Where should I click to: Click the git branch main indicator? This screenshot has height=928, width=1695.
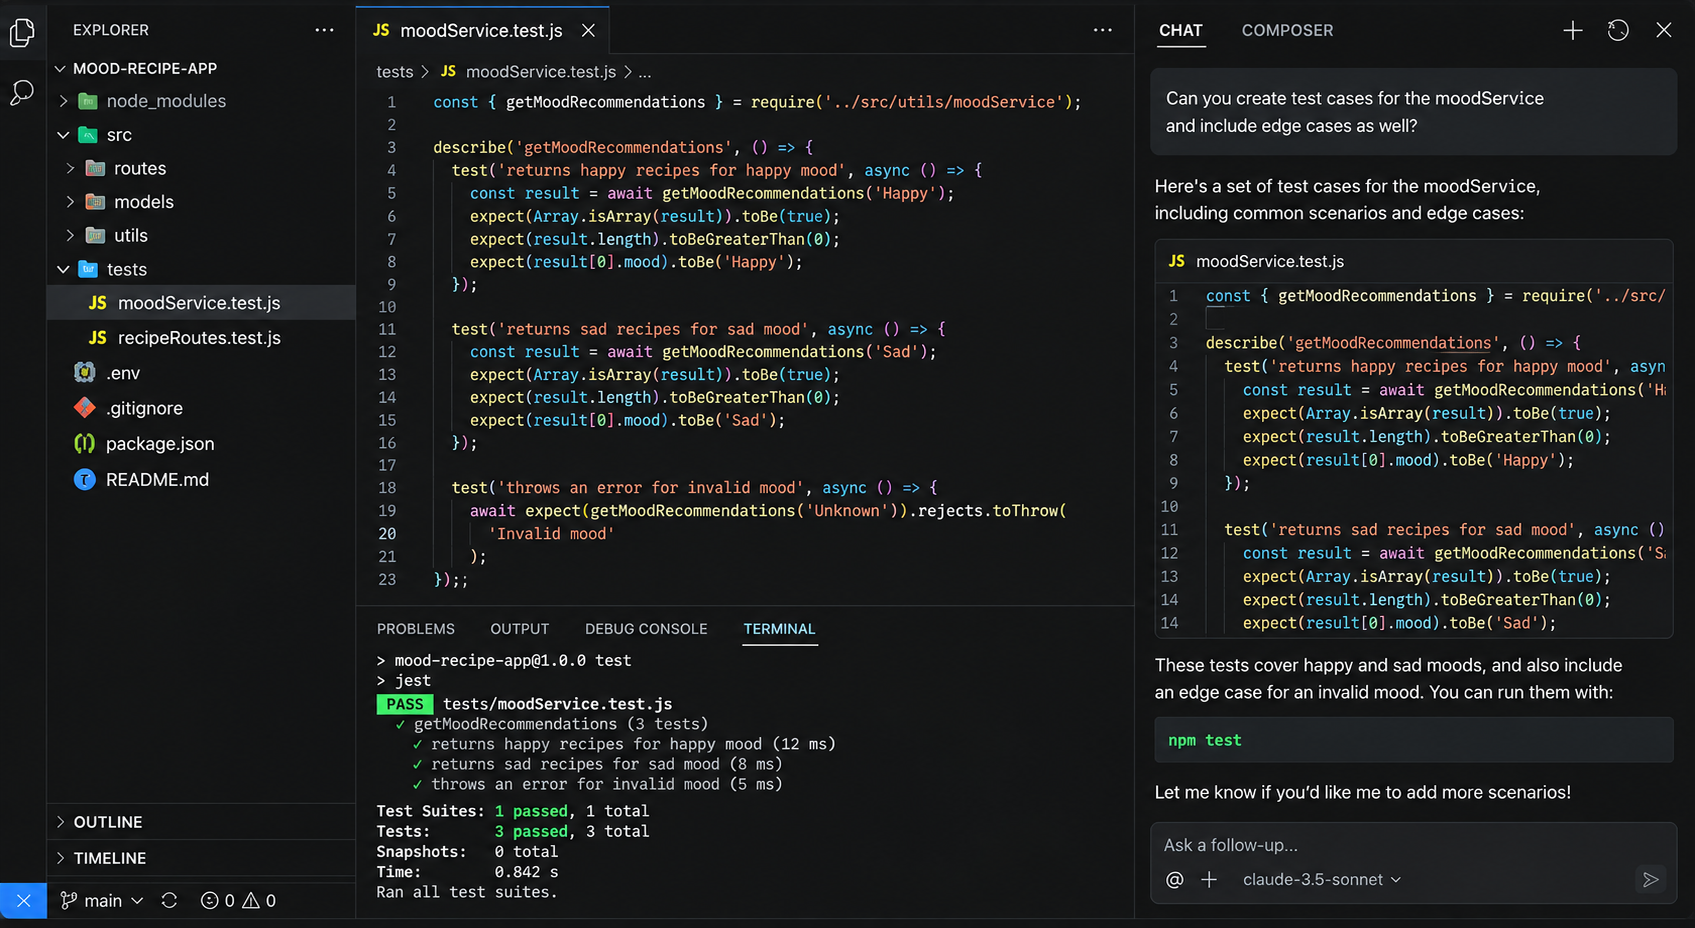101,901
